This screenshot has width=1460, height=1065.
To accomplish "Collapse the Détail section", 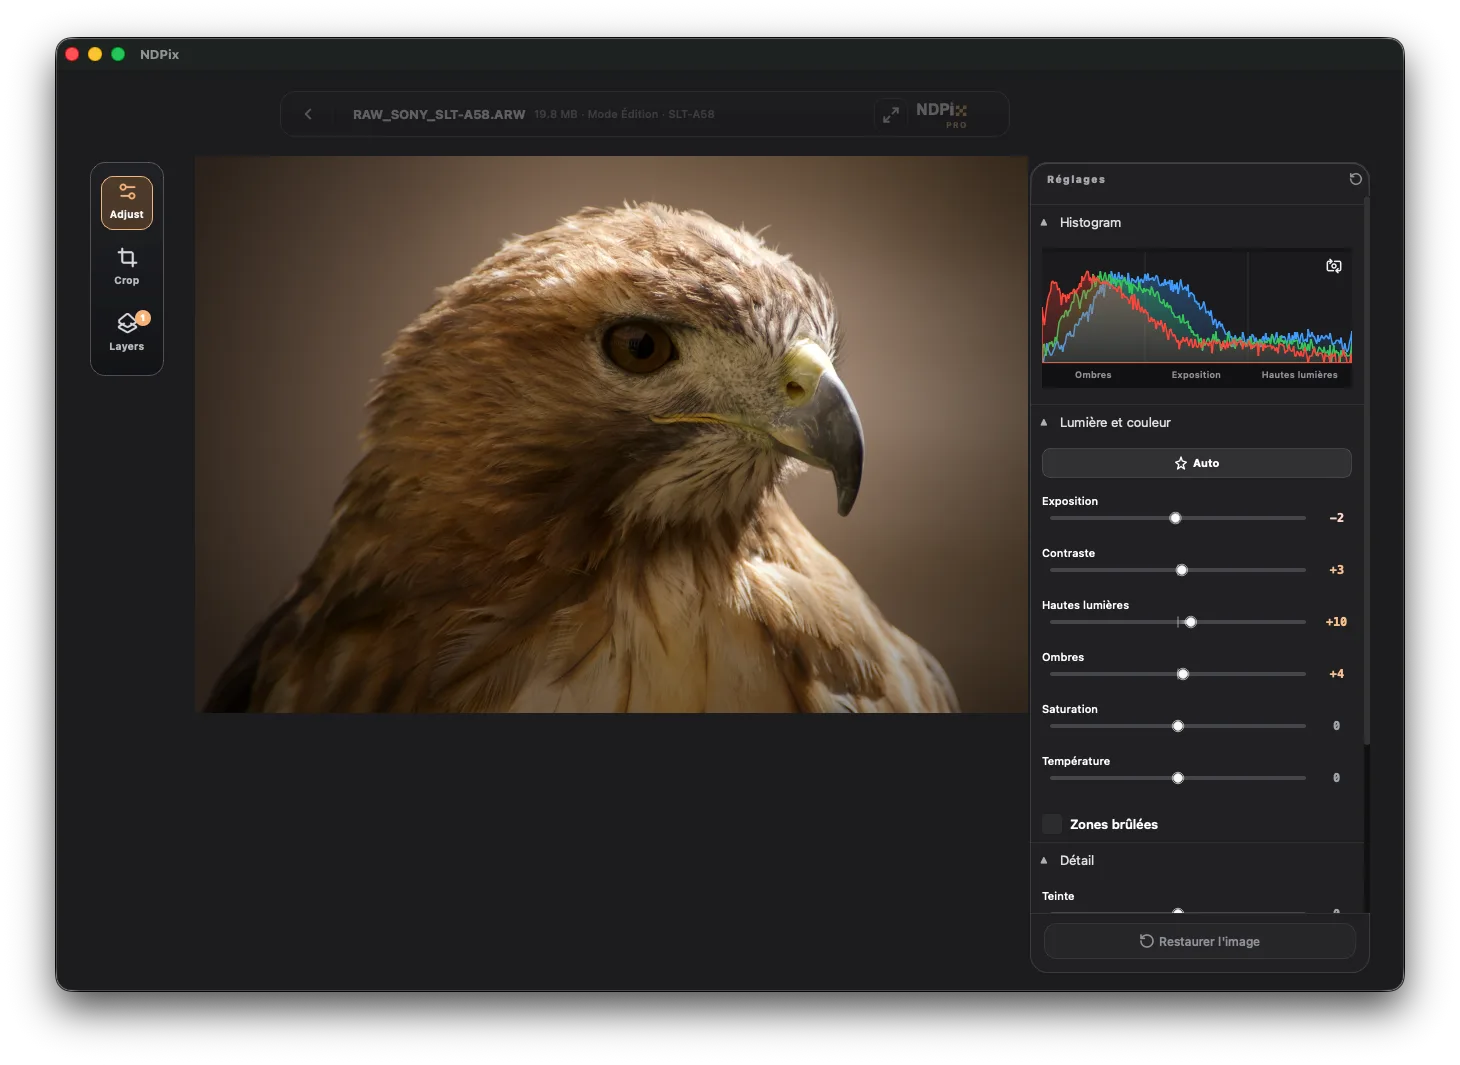I will tap(1044, 861).
